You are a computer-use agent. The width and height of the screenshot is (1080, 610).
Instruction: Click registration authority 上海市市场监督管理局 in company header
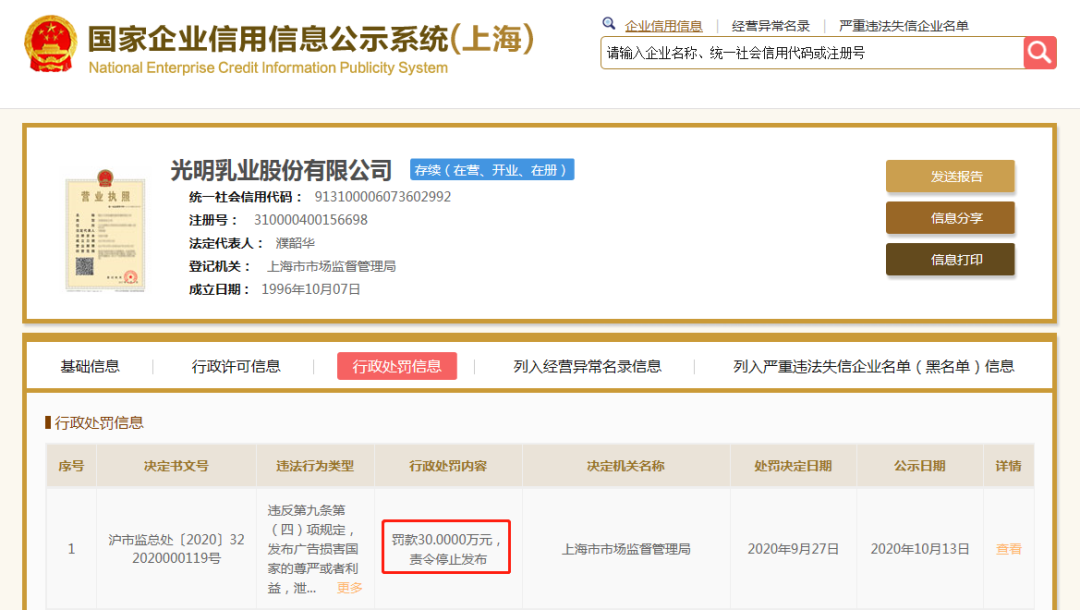pyautogui.click(x=331, y=266)
